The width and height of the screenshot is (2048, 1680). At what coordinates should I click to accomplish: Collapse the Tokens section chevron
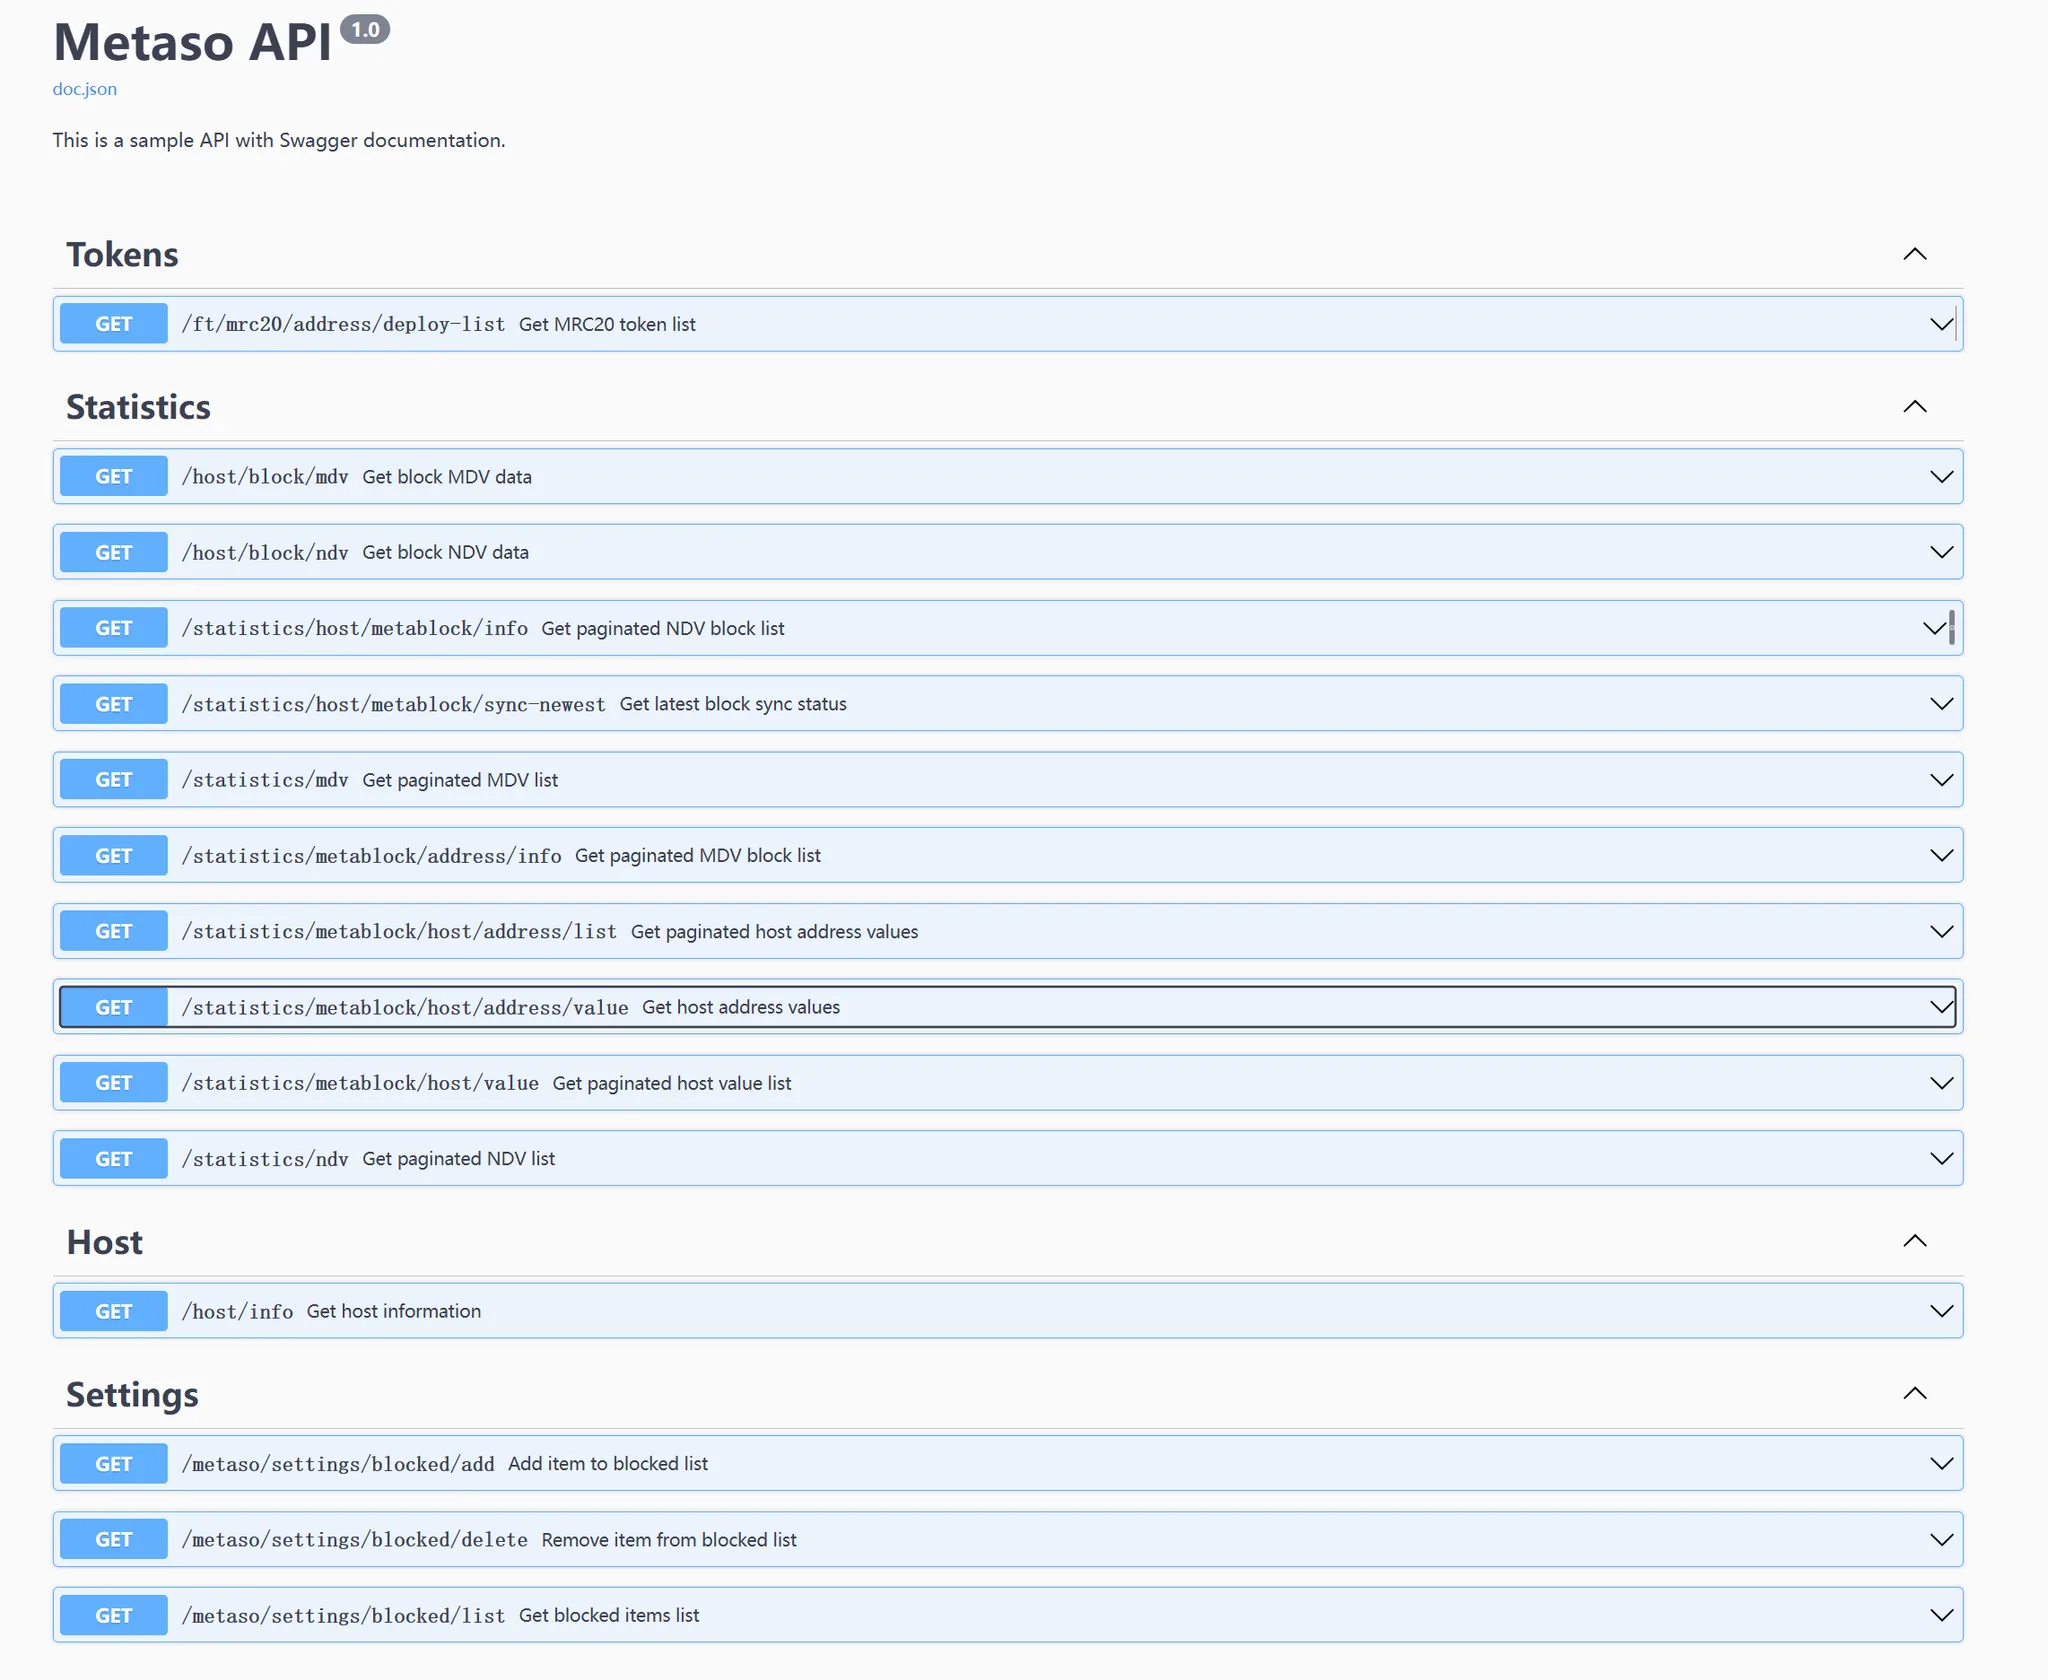[1914, 254]
